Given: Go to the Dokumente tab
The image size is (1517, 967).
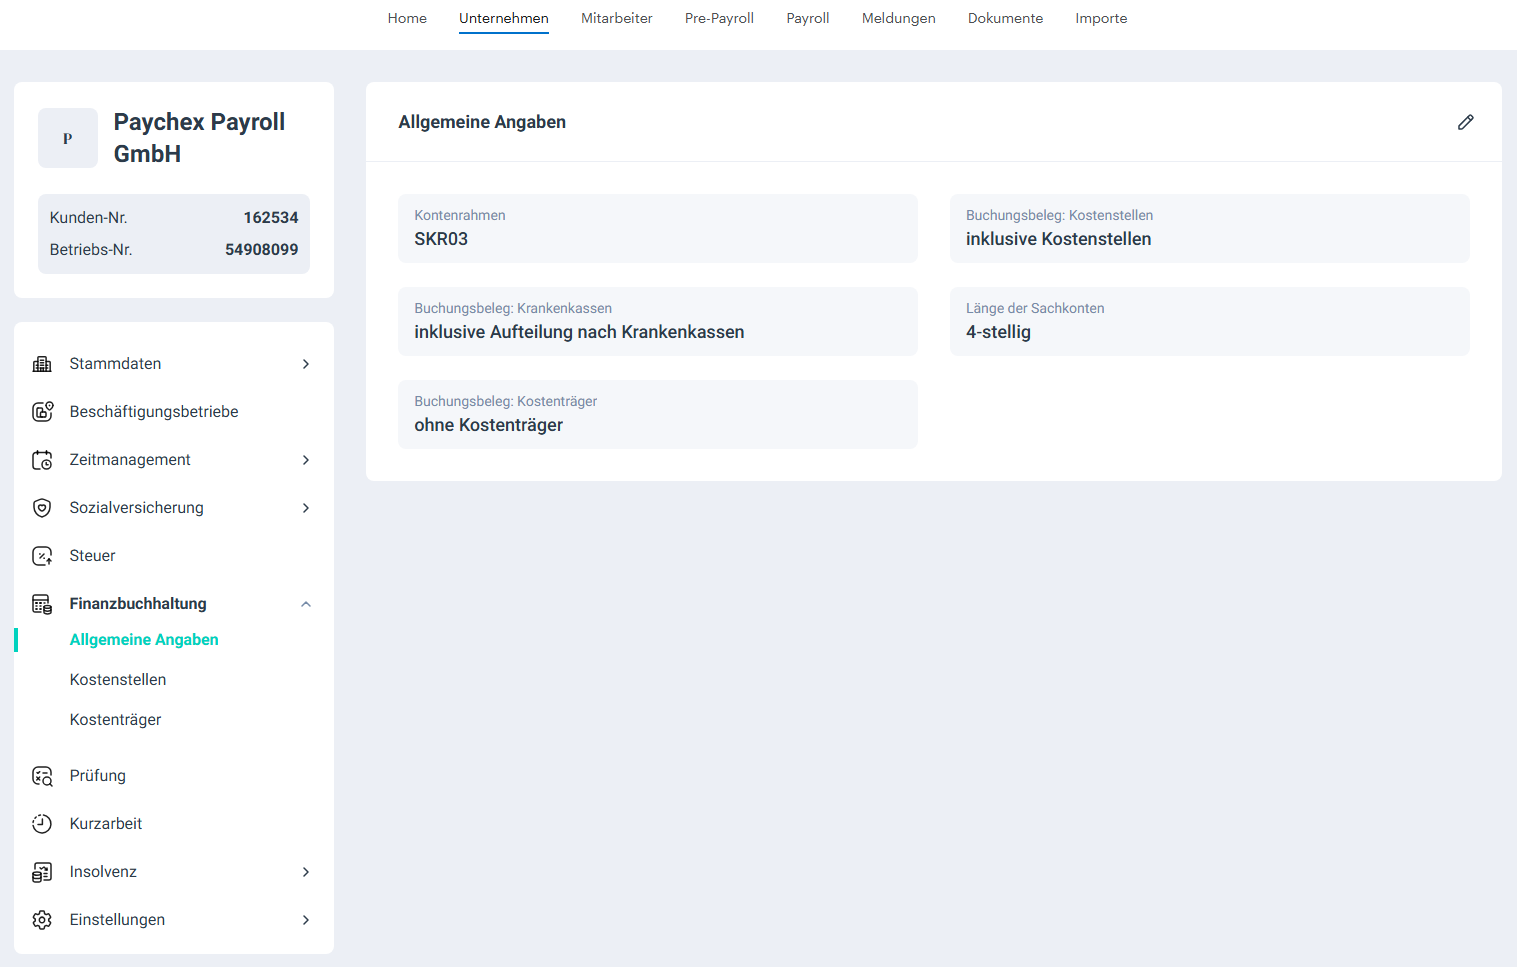Looking at the screenshot, I should (x=1005, y=18).
